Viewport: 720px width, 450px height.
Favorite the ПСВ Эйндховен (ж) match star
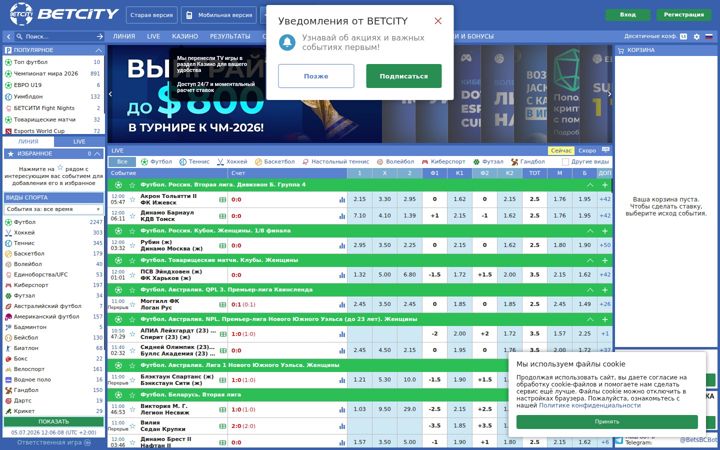coord(132,275)
